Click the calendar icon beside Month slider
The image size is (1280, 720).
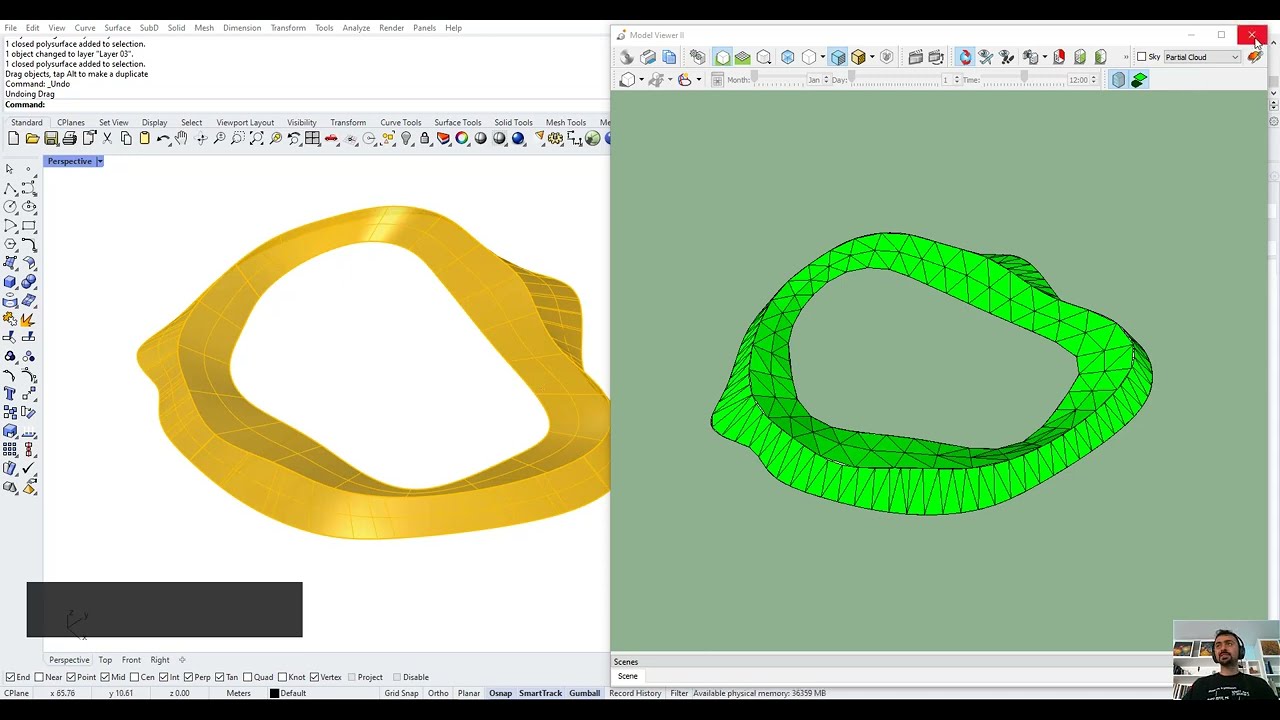tap(717, 79)
